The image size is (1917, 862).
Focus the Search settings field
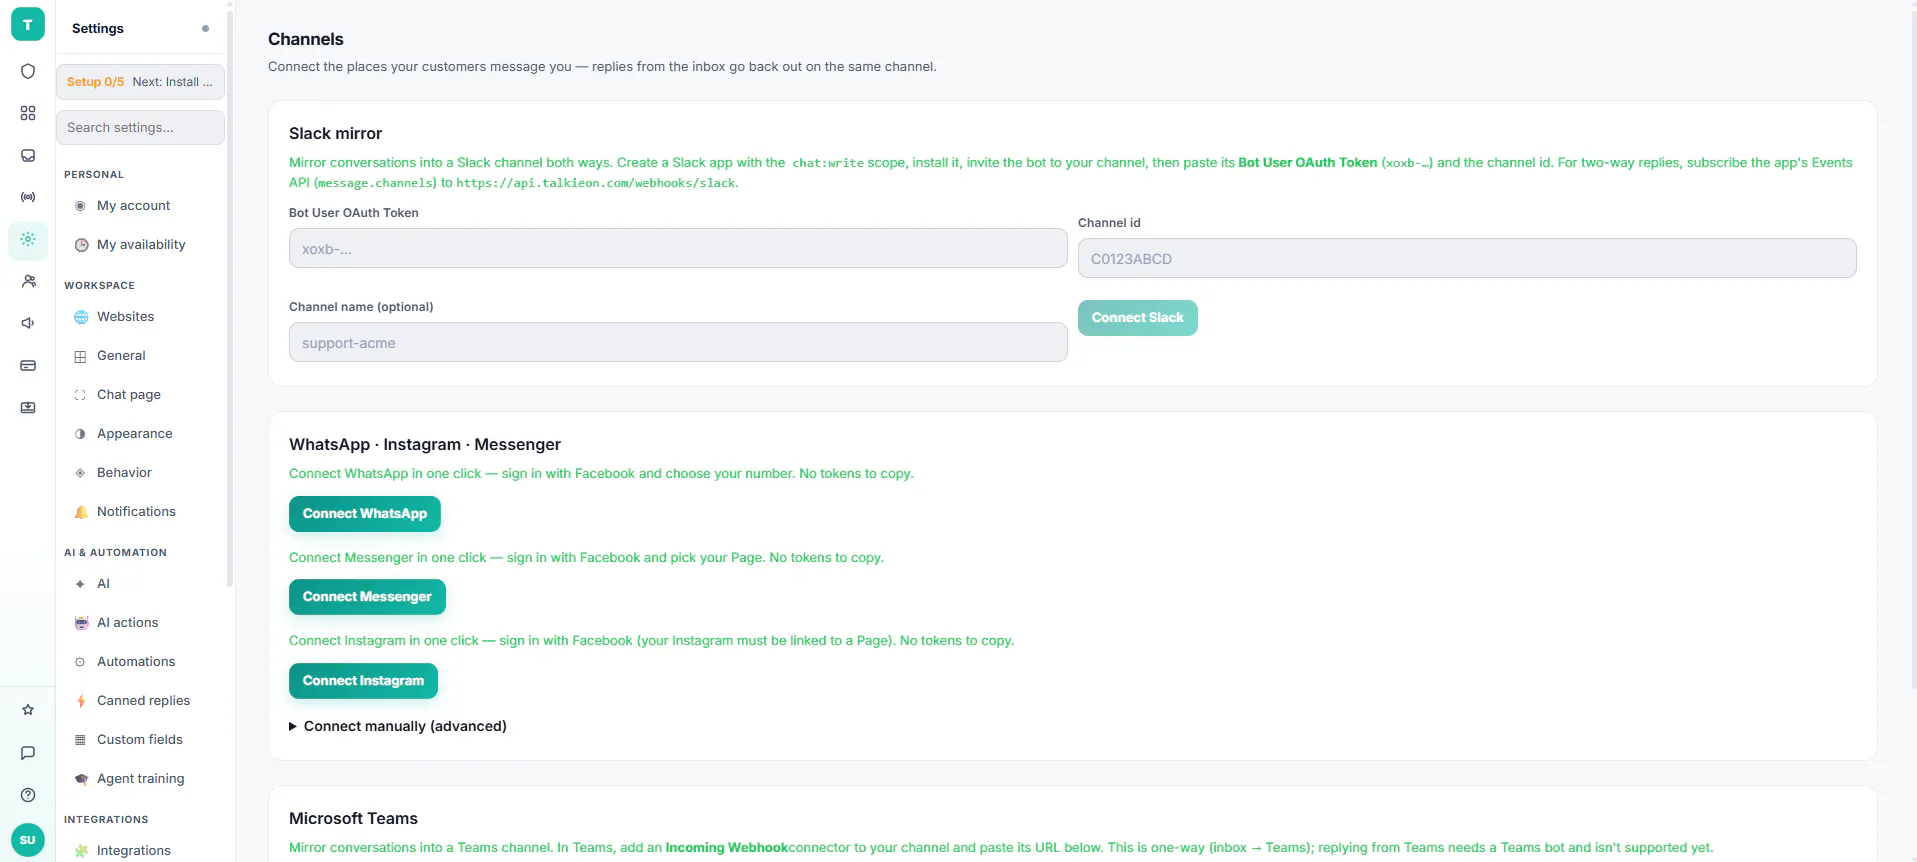(140, 127)
